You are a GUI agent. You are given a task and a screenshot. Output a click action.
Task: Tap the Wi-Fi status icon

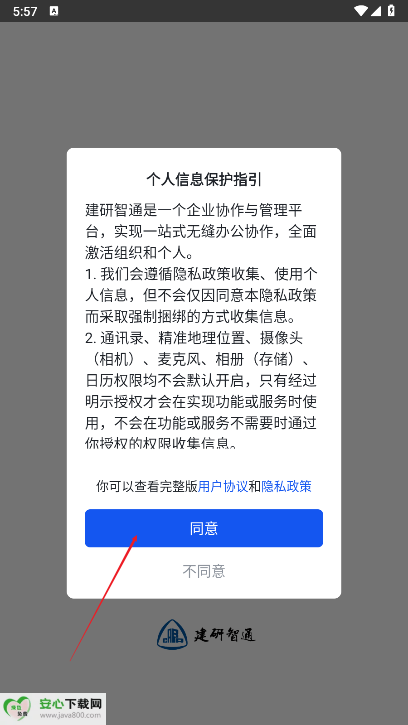360,11
